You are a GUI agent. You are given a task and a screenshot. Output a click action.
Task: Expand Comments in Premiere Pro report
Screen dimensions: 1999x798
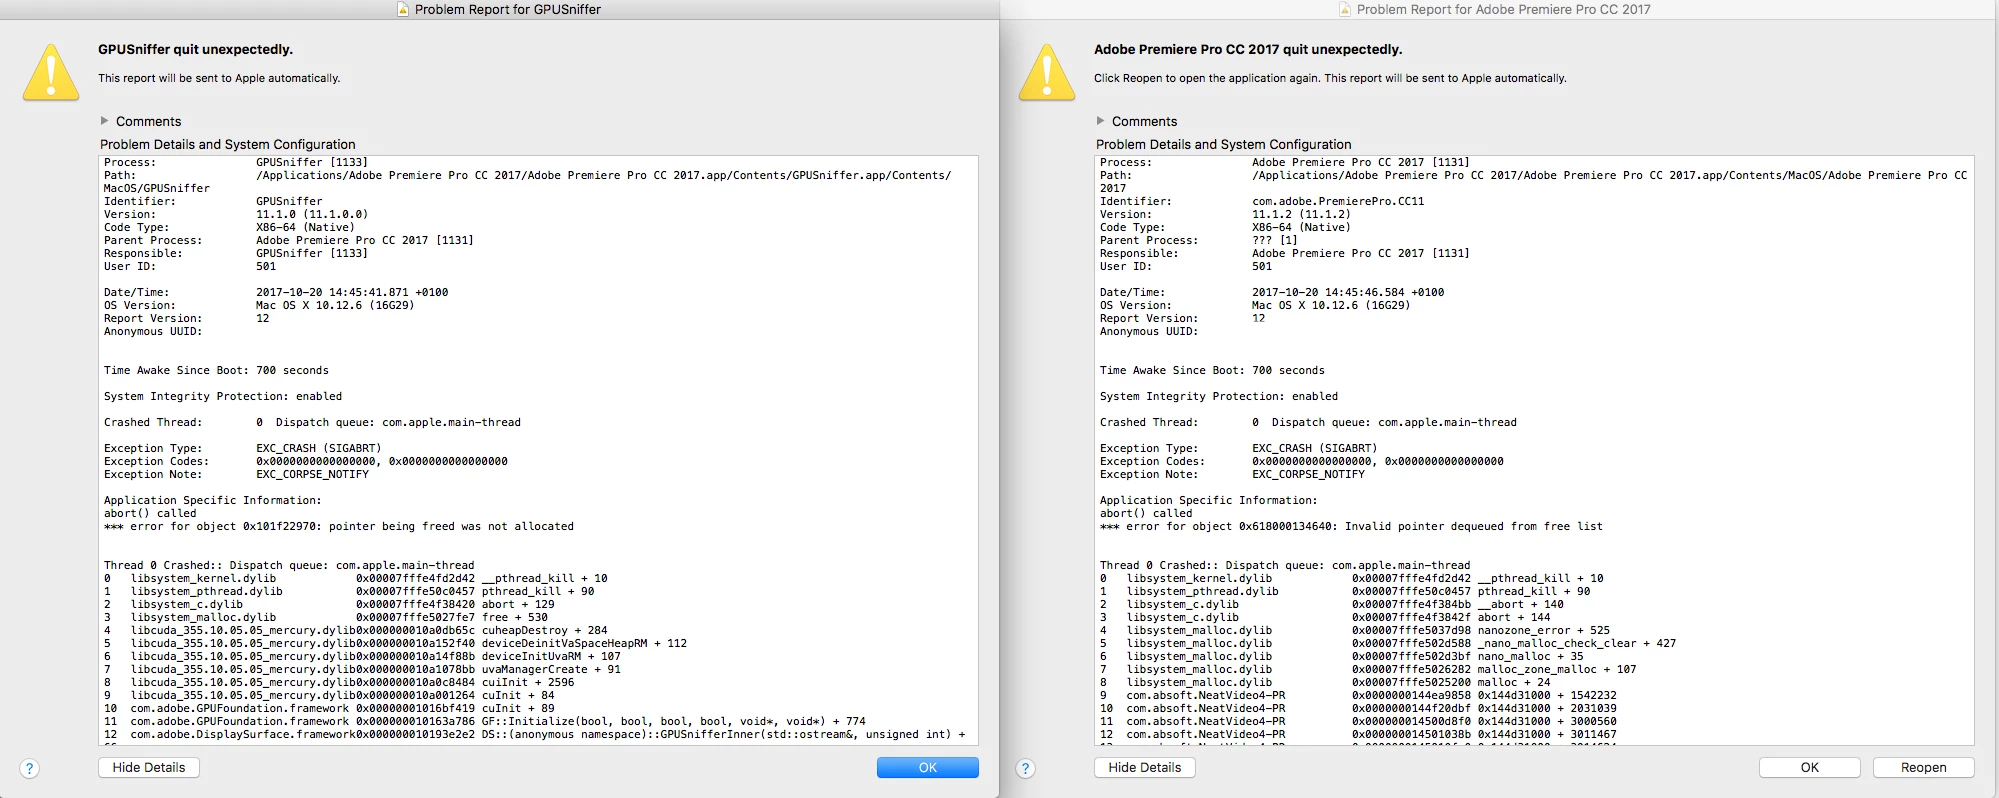[x=1100, y=121]
